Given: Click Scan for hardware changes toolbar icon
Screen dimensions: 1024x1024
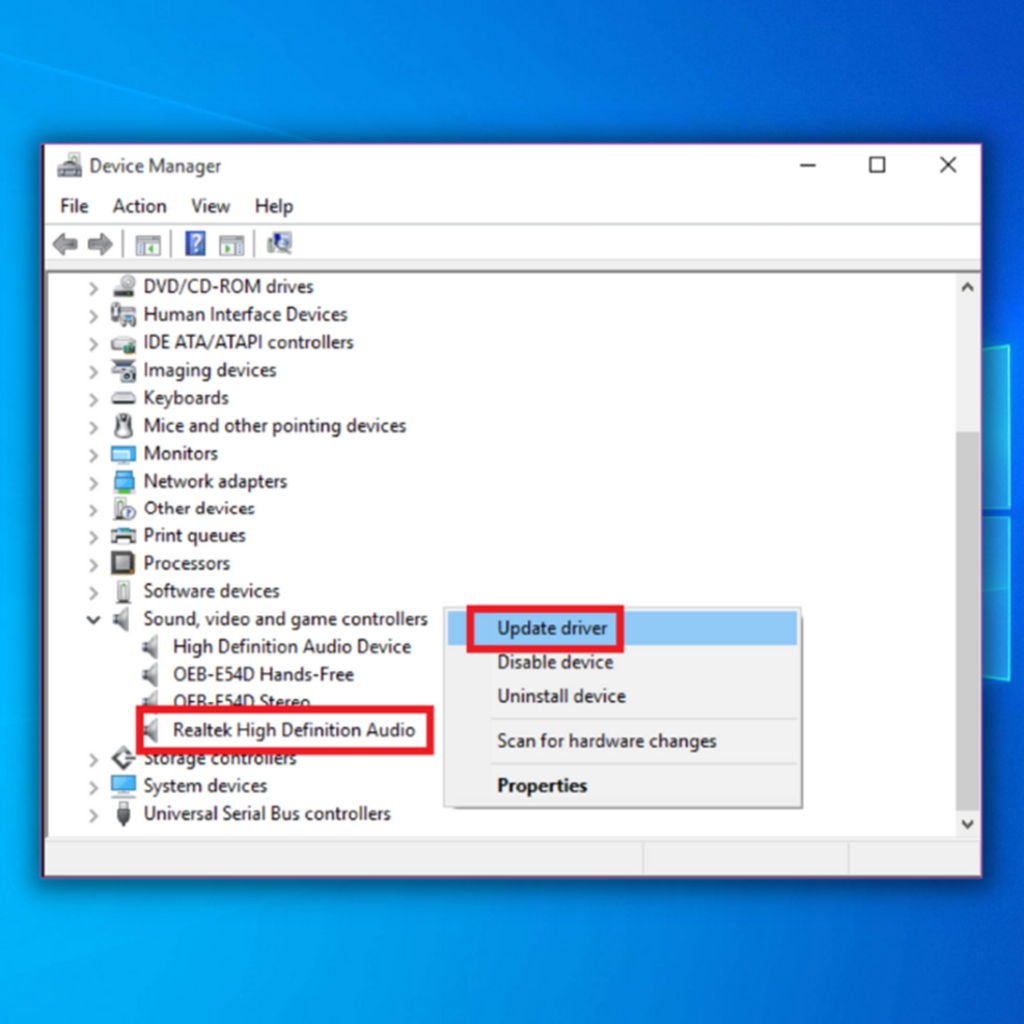Looking at the screenshot, I should click(280, 244).
